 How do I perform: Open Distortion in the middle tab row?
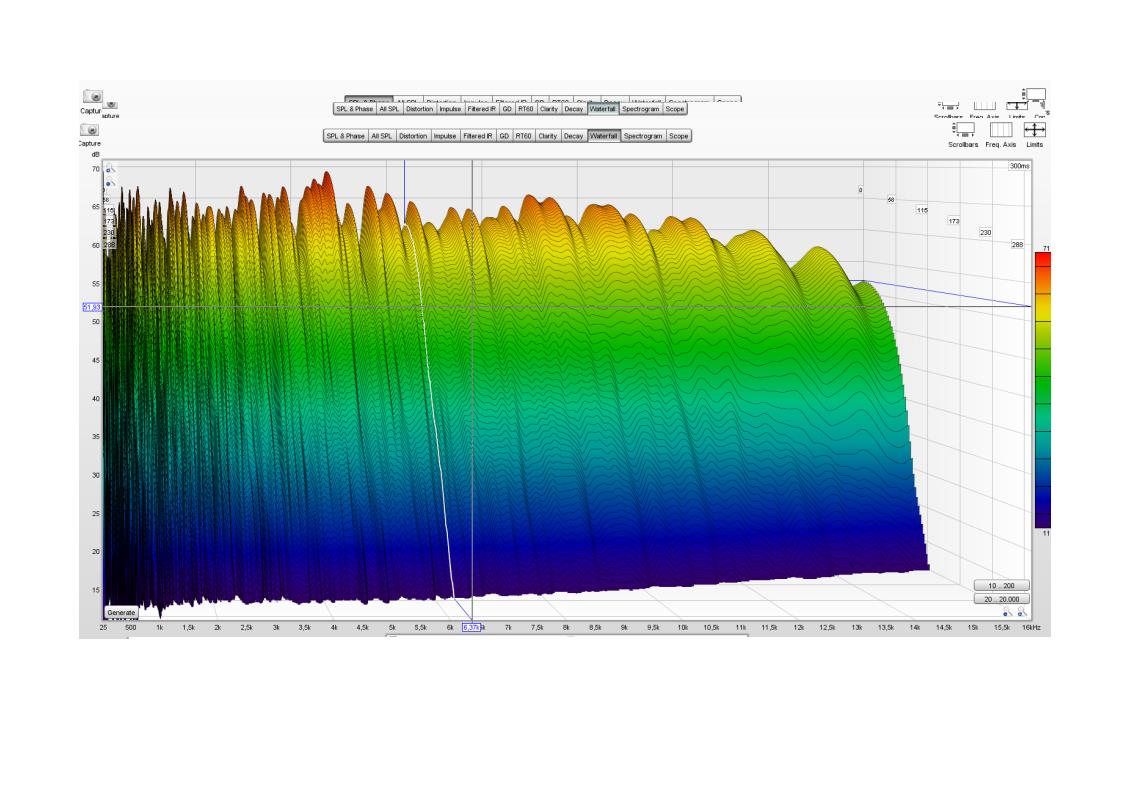(x=420, y=109)
